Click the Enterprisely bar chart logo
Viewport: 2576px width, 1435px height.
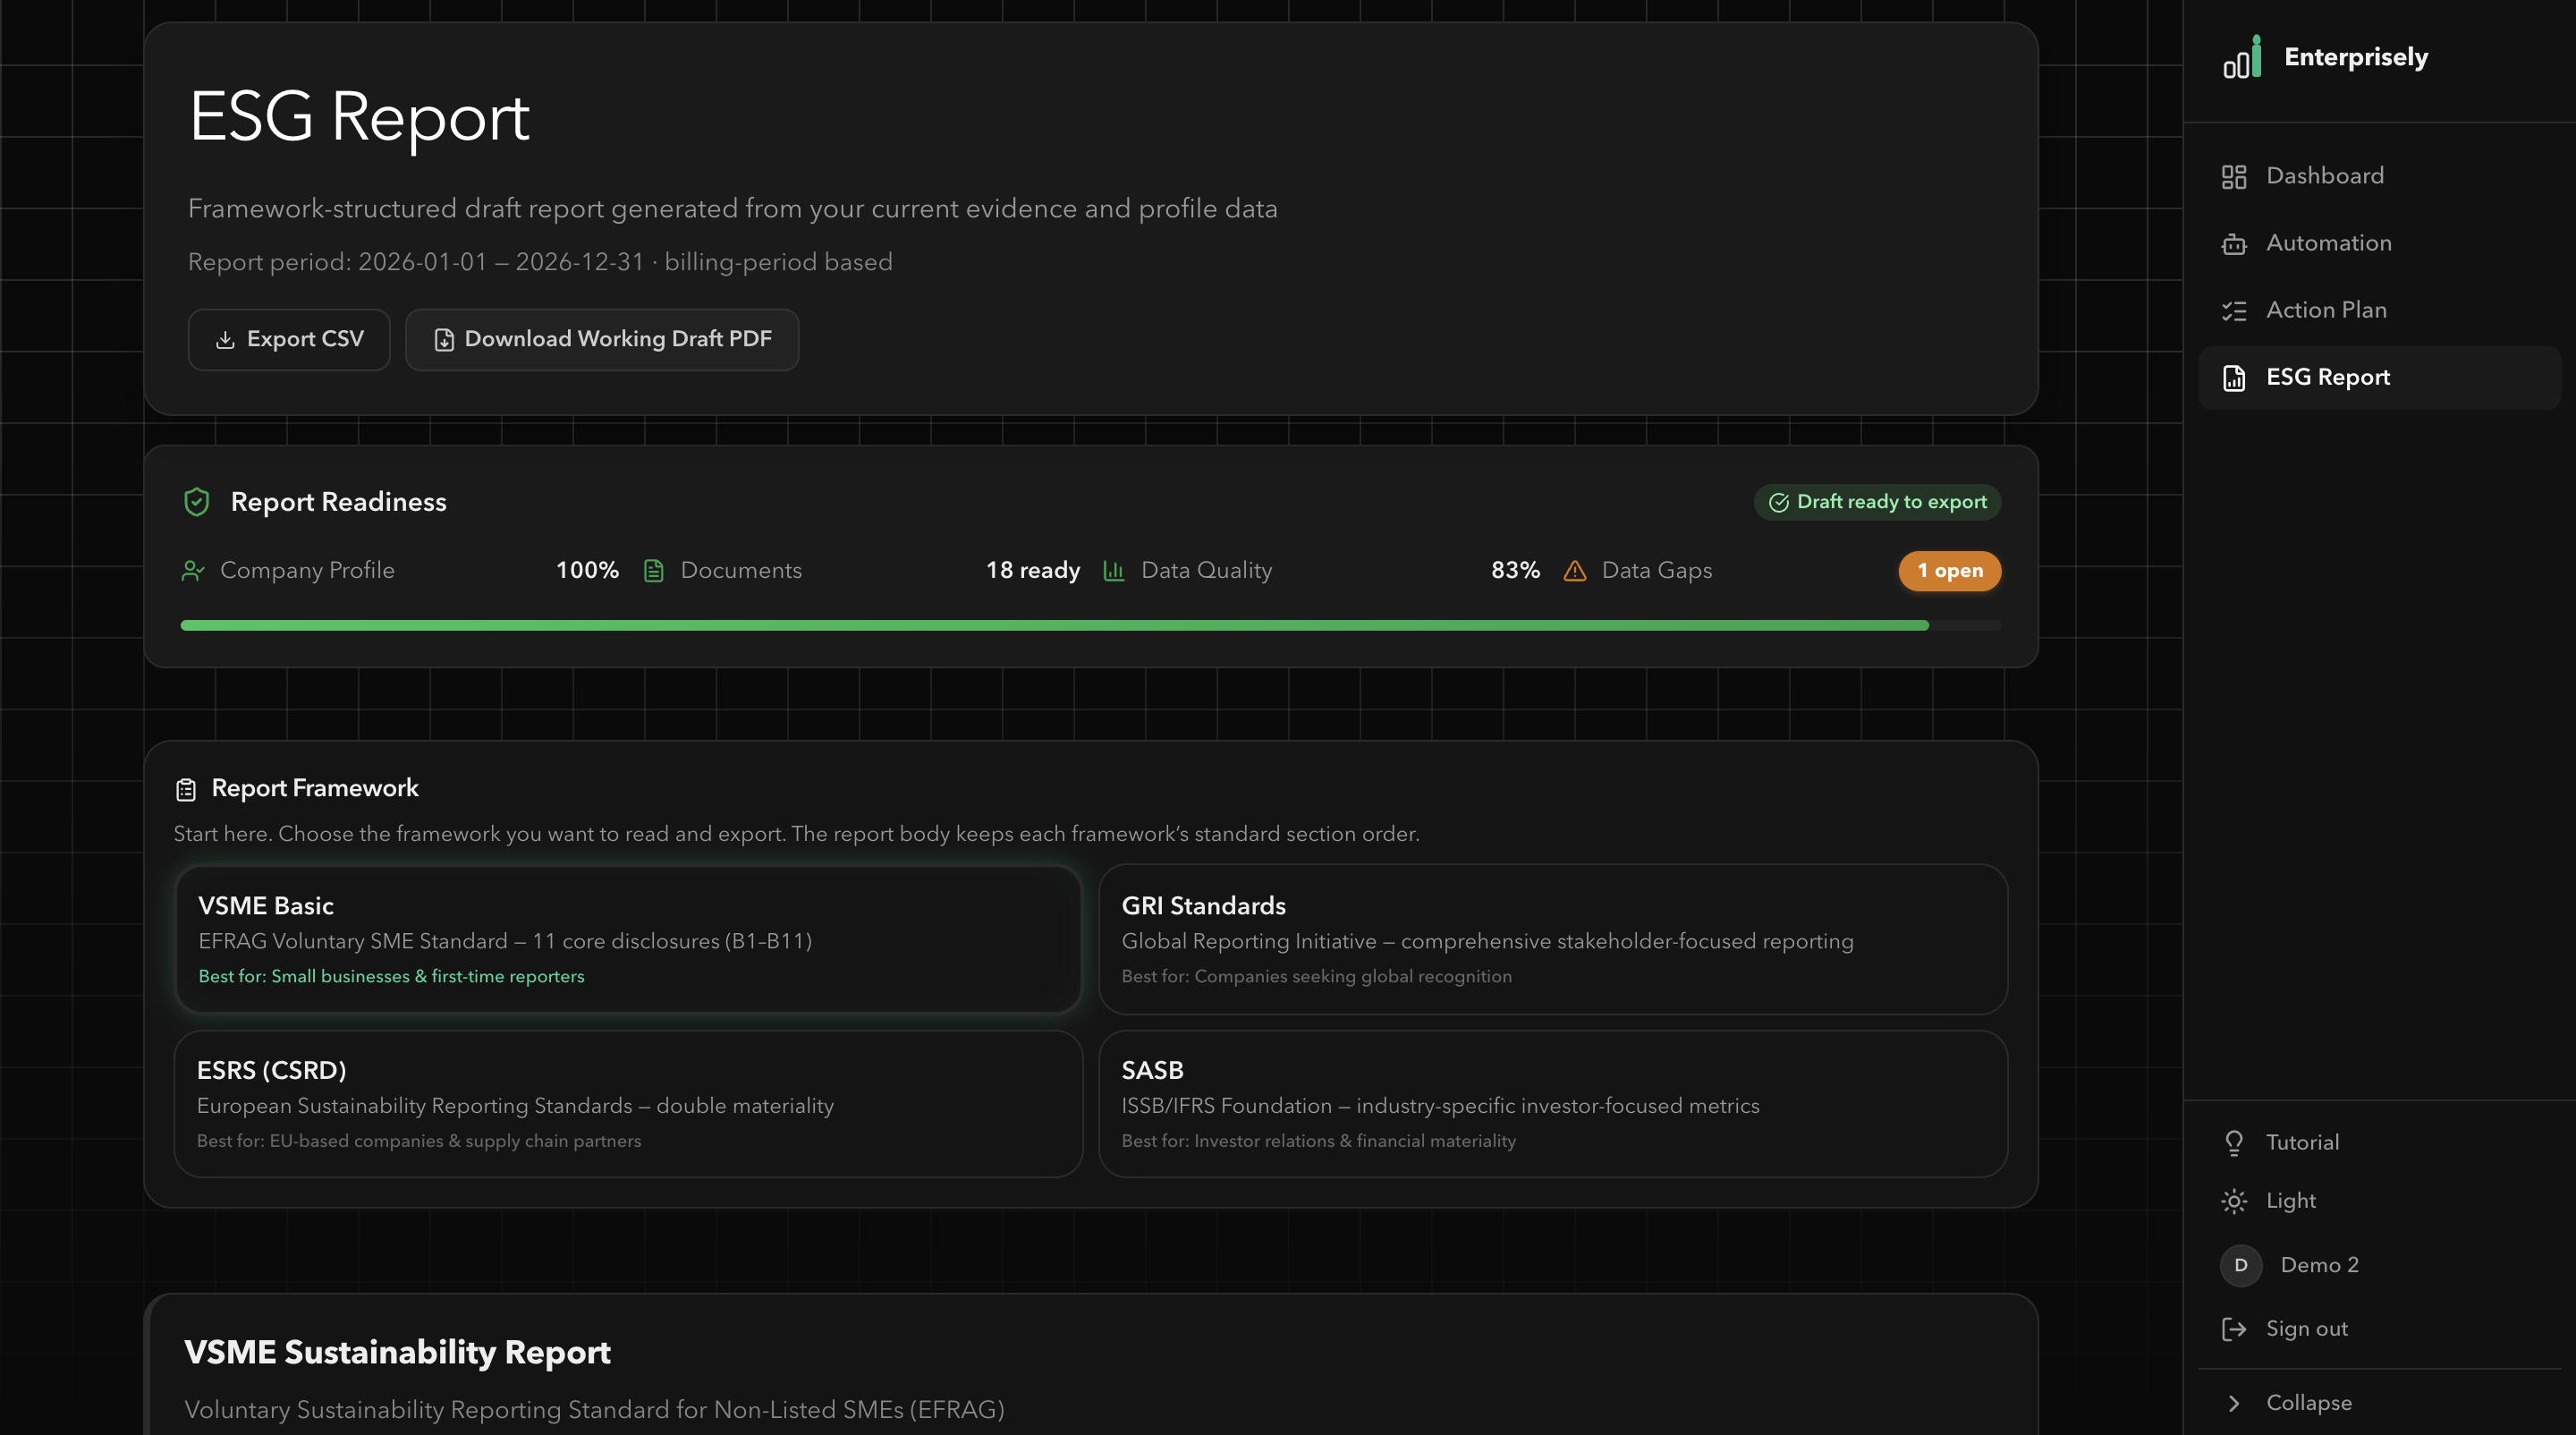pyautogui.click(x=2241, y=57)
